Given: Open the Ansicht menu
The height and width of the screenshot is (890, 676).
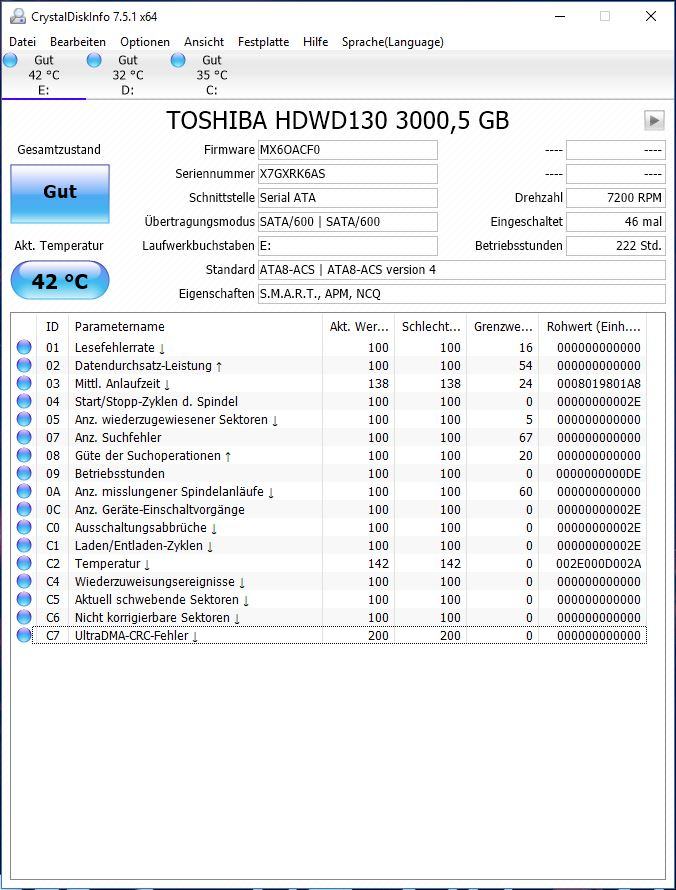Looking at the screenshot, I should pyautogui.click(x=204, y=42).
